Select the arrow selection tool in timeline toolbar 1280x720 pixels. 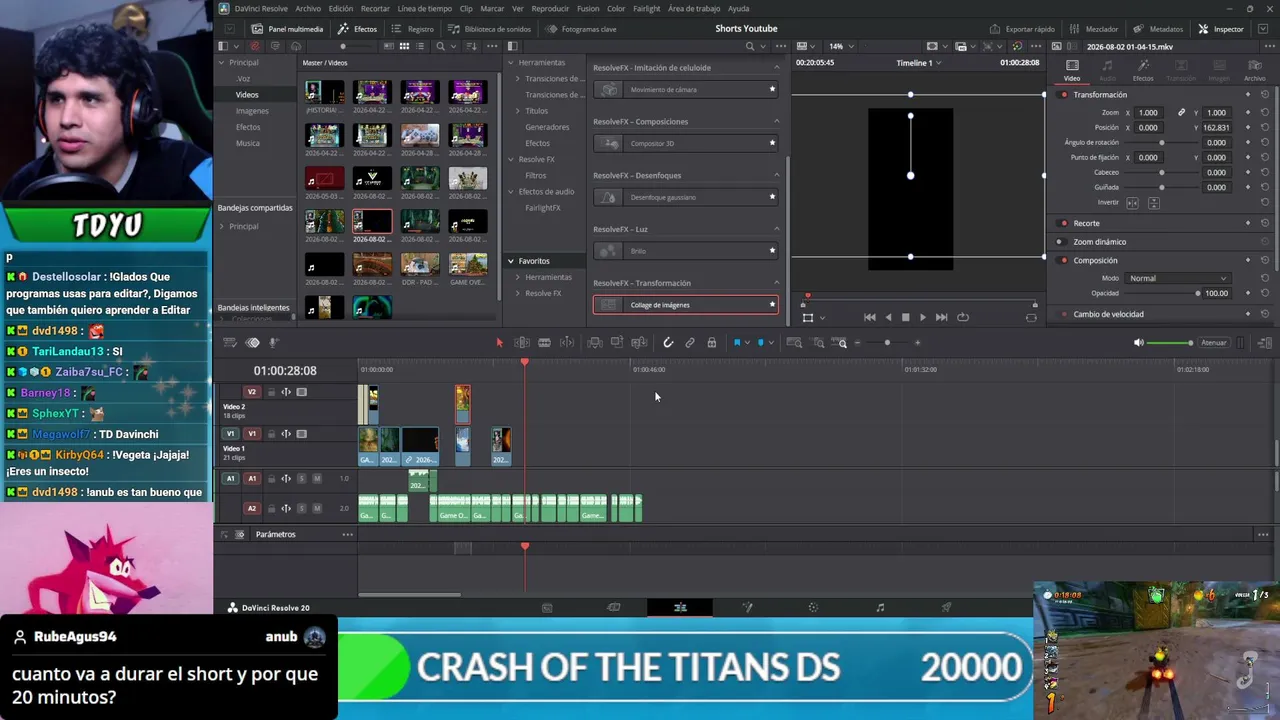click(x=500, y=343)
